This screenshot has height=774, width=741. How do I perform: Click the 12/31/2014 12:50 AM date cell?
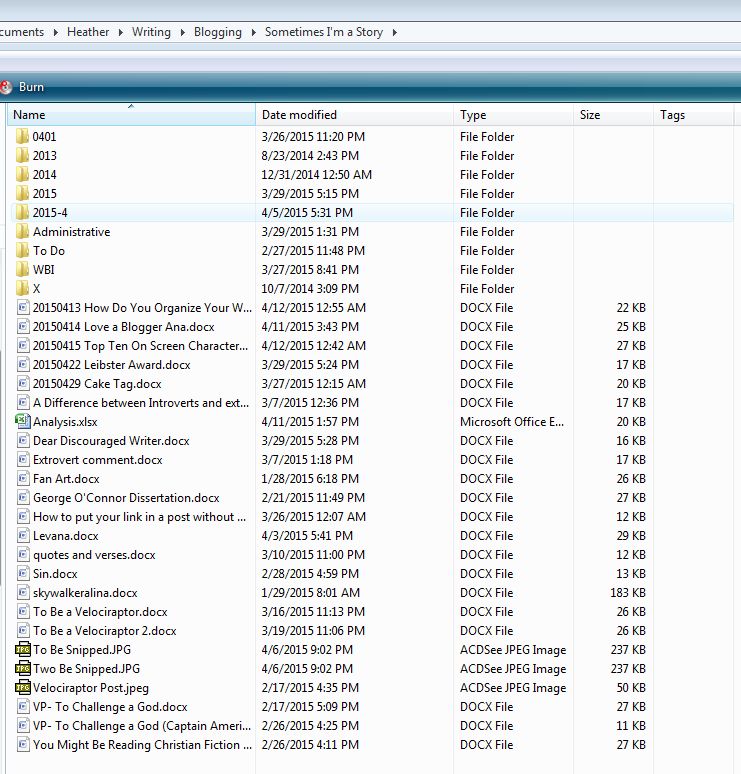(x=317, y=175)
